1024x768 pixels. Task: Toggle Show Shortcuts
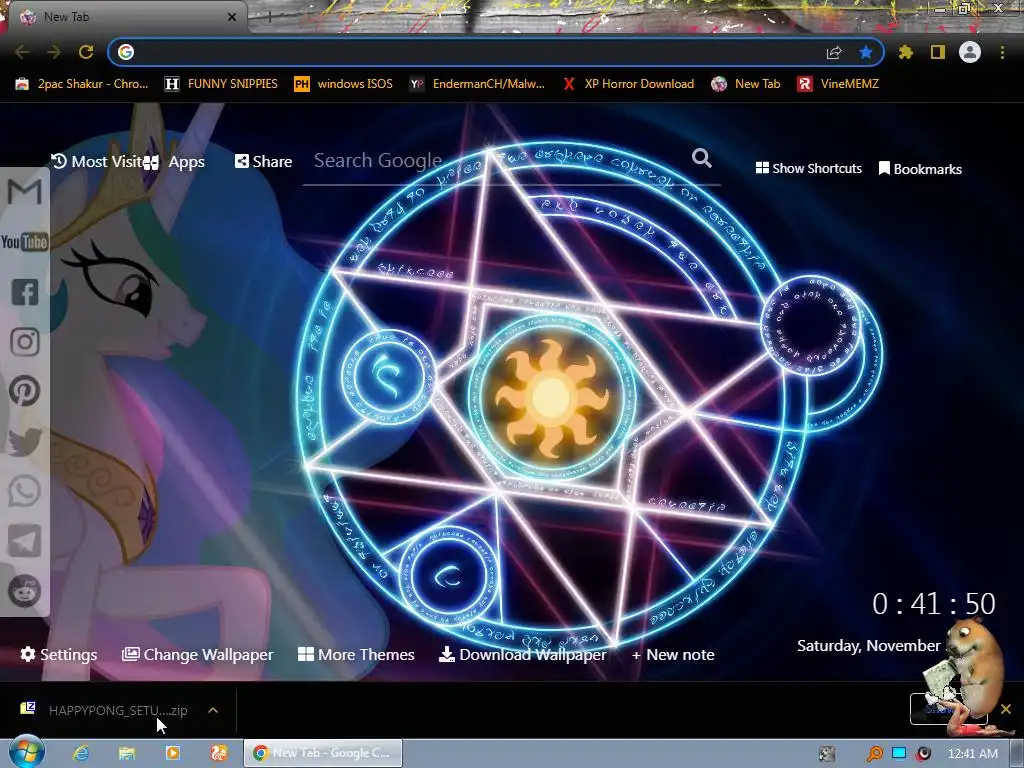pyautogui.click(x=808, y=168)
